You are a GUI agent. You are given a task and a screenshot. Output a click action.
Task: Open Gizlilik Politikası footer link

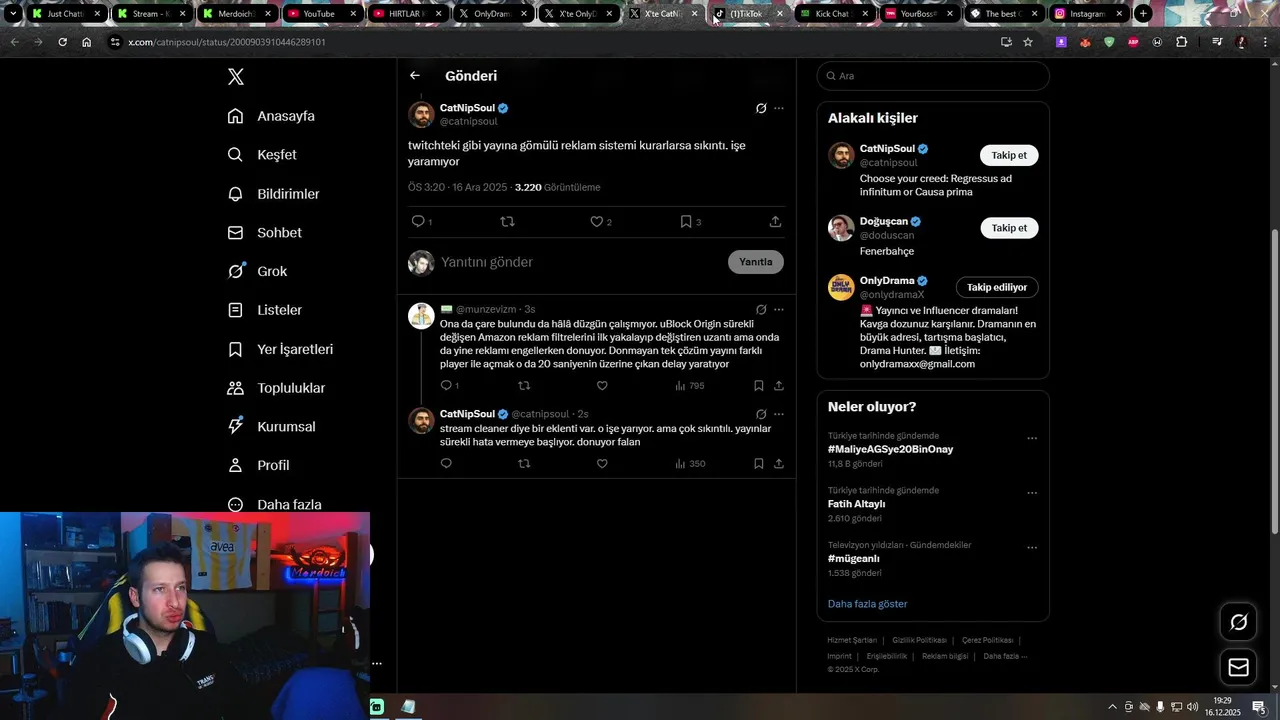919,640
